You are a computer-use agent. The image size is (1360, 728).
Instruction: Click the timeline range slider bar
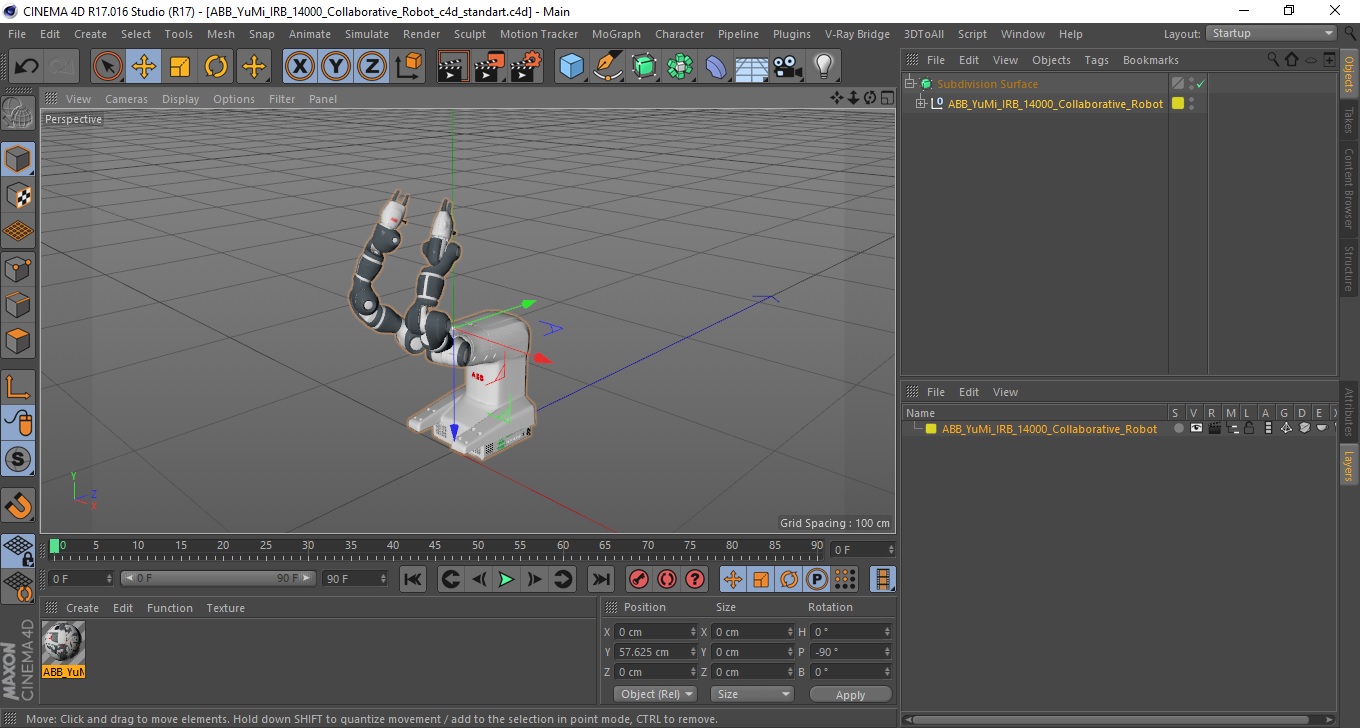[x=218, y=578]
